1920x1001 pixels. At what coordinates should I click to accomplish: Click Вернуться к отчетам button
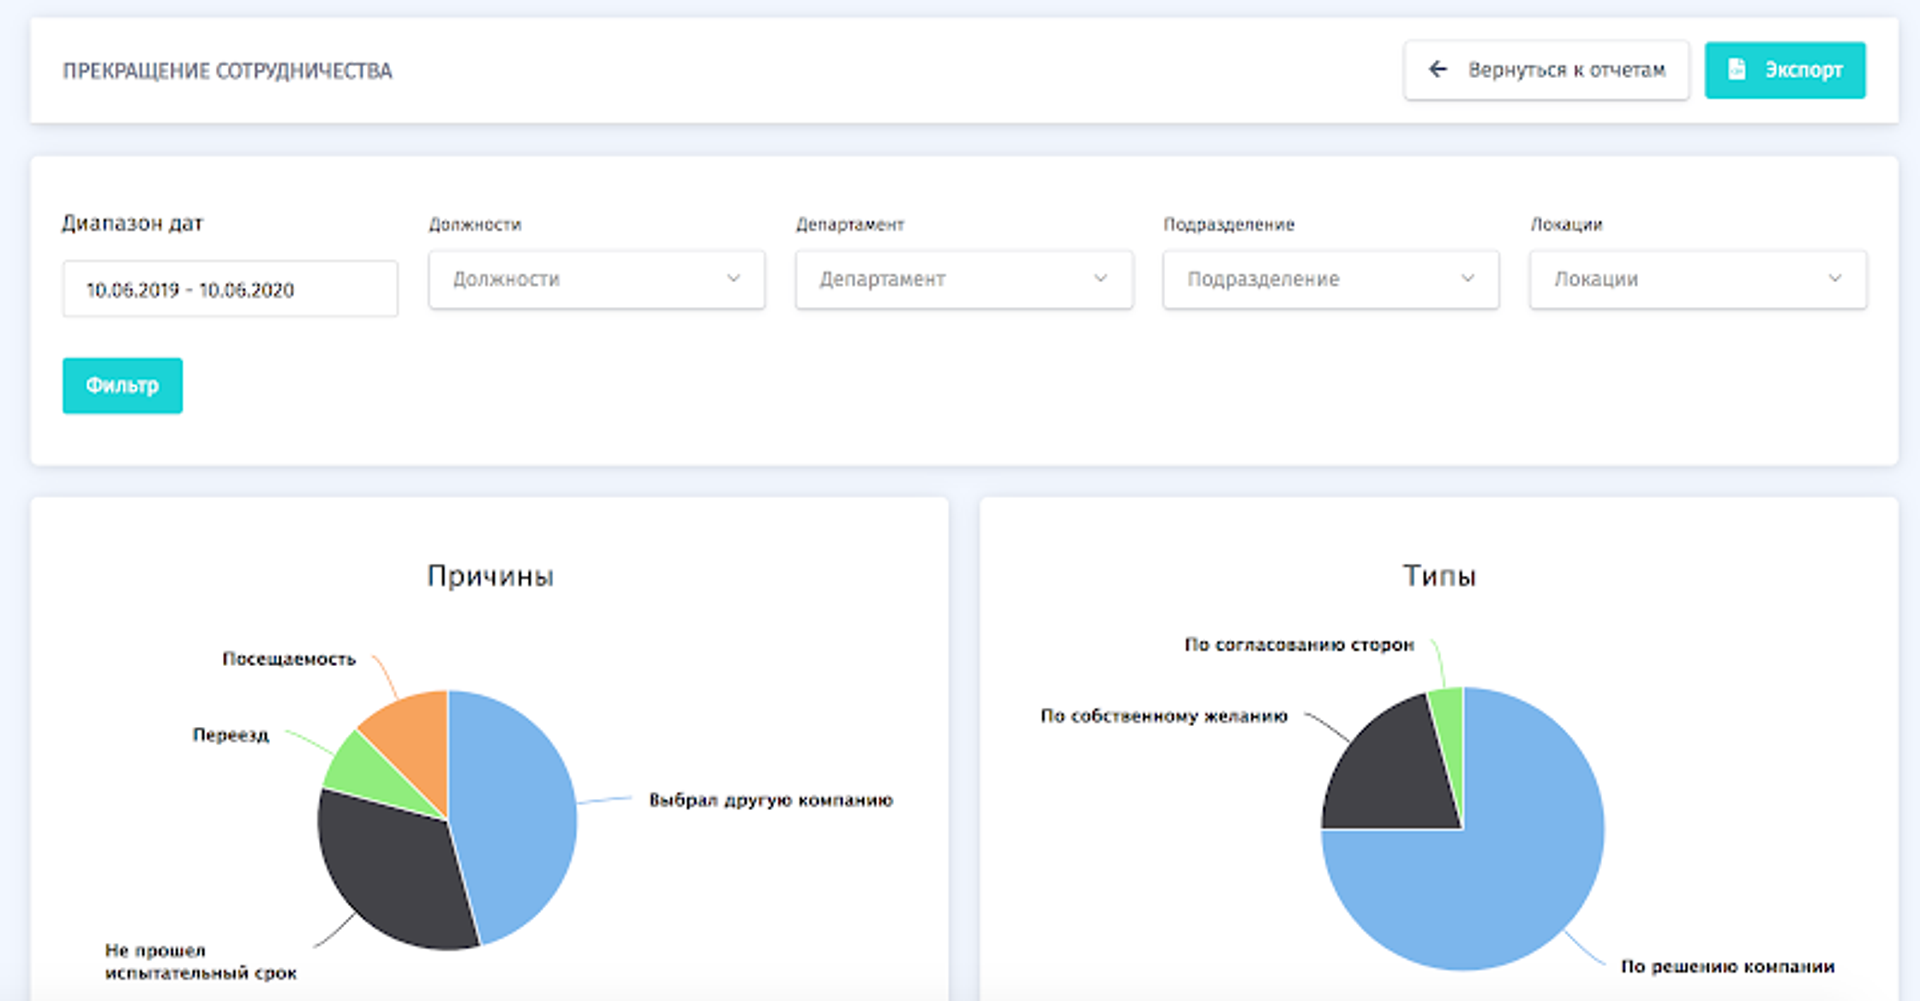point(1546,70)
